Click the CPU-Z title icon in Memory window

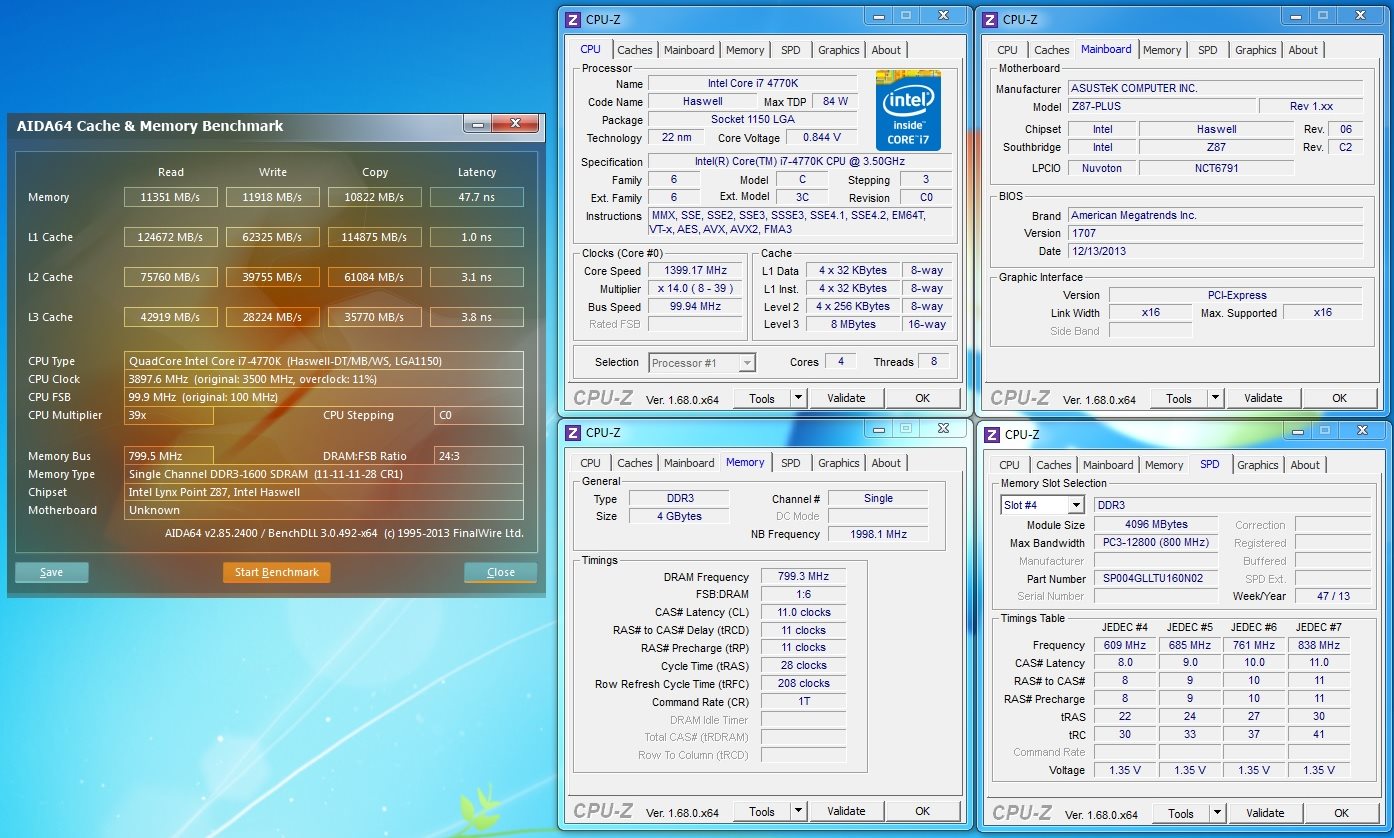[573, 433]
